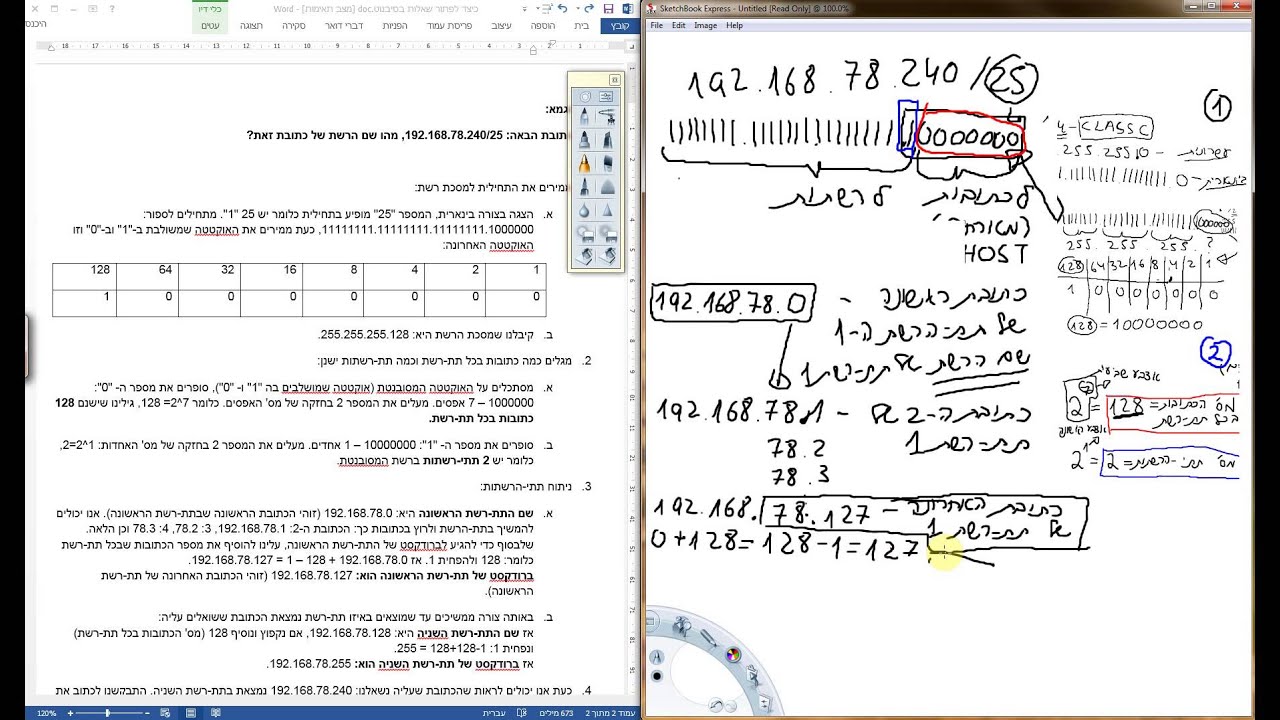This screenshot has width=1280, height=720.
Task: Select the rounded smudge brush
Action: click(x=606, y=188)
